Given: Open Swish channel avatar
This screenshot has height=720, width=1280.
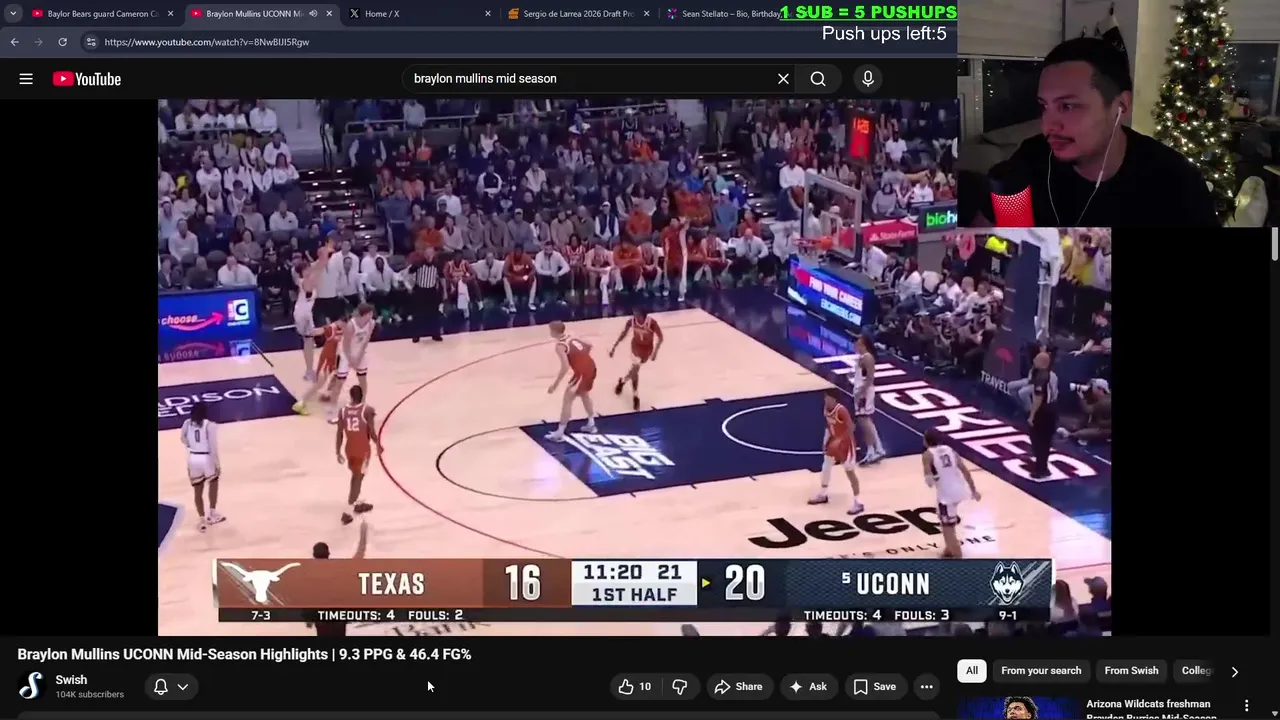Looking at the screenshot, I should (x=31, y=686).
